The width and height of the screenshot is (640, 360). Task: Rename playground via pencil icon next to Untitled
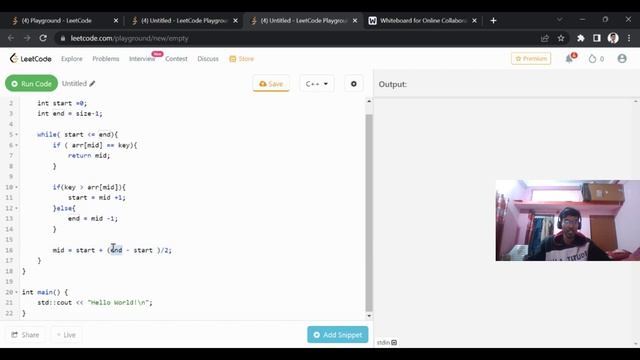coord(93,84)
